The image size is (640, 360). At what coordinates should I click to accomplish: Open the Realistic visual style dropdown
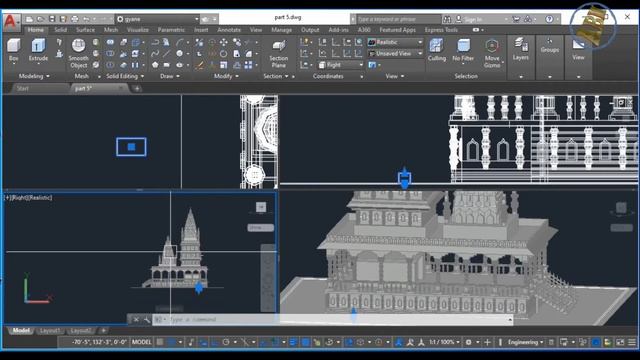click(x=395, y=42)
